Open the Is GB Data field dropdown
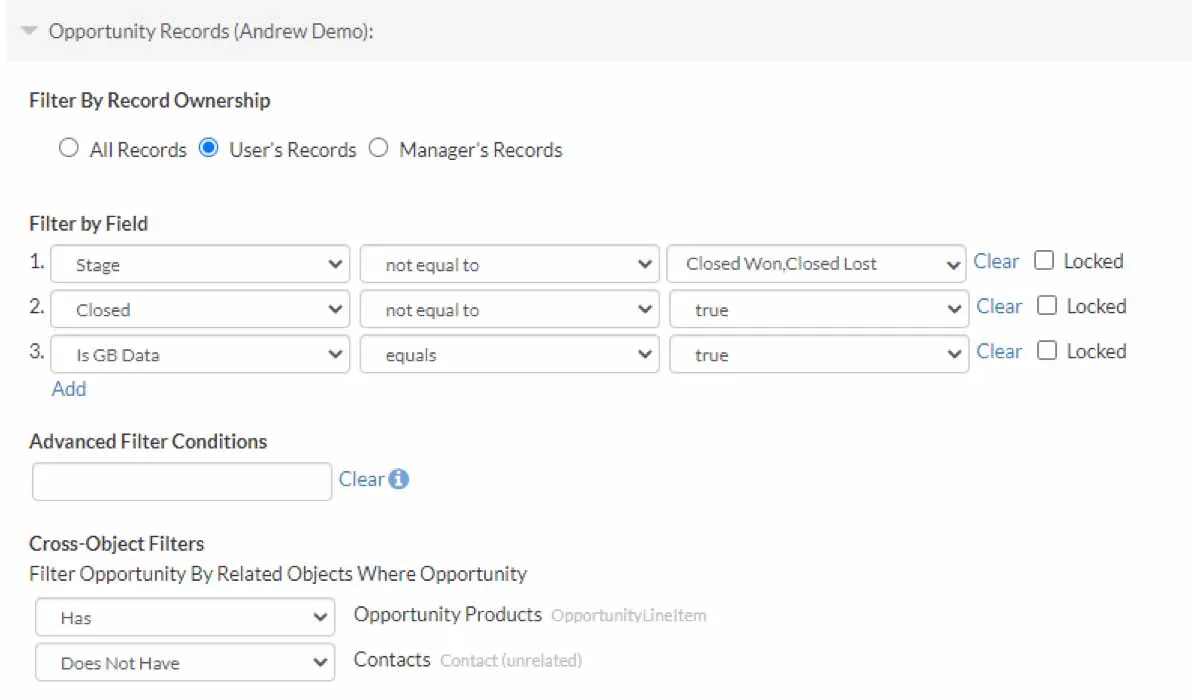 pyautogui.click(x=200, y=353)
